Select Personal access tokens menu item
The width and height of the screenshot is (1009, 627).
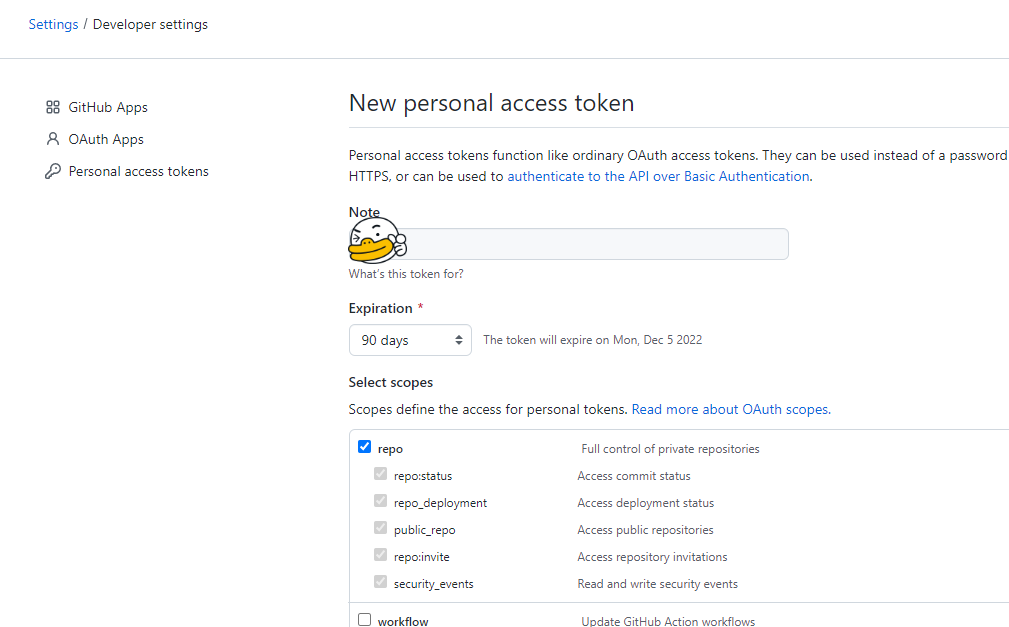(x=138, y=171)
